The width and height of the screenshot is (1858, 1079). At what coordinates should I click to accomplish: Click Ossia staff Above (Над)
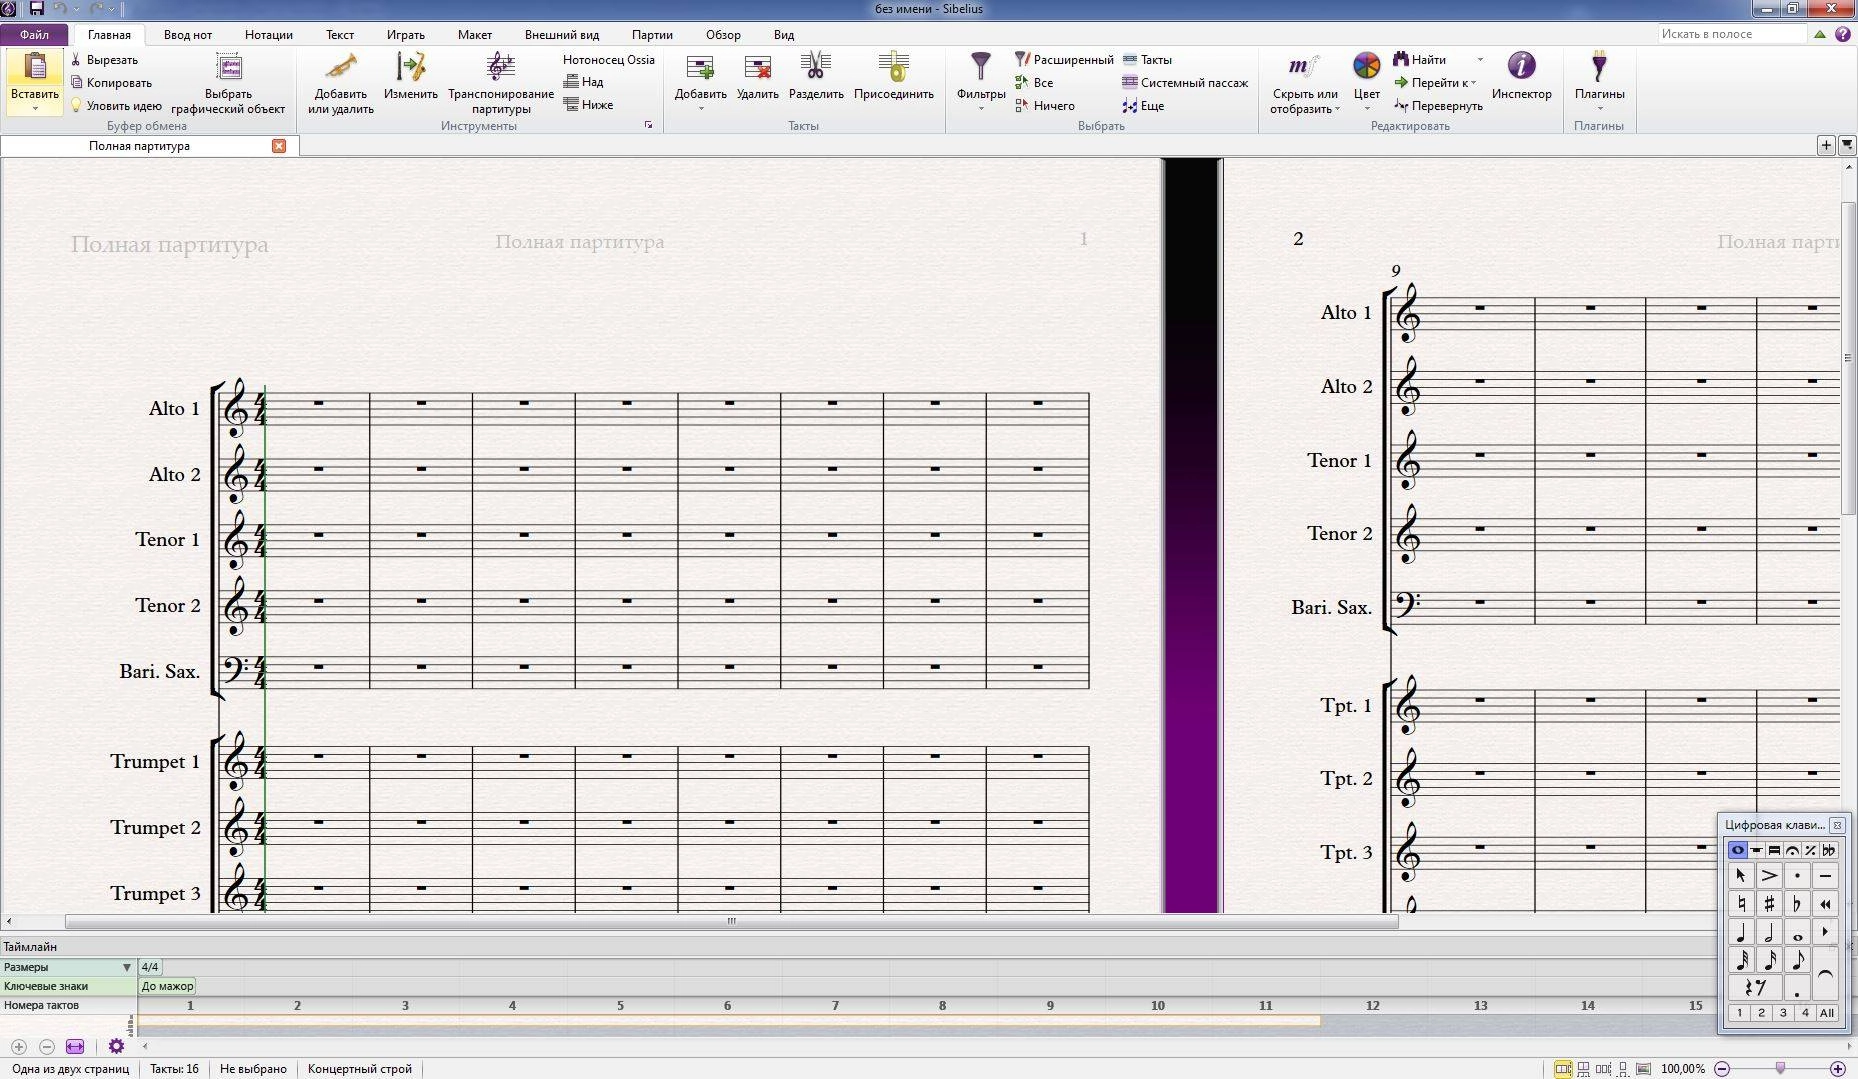583,82
